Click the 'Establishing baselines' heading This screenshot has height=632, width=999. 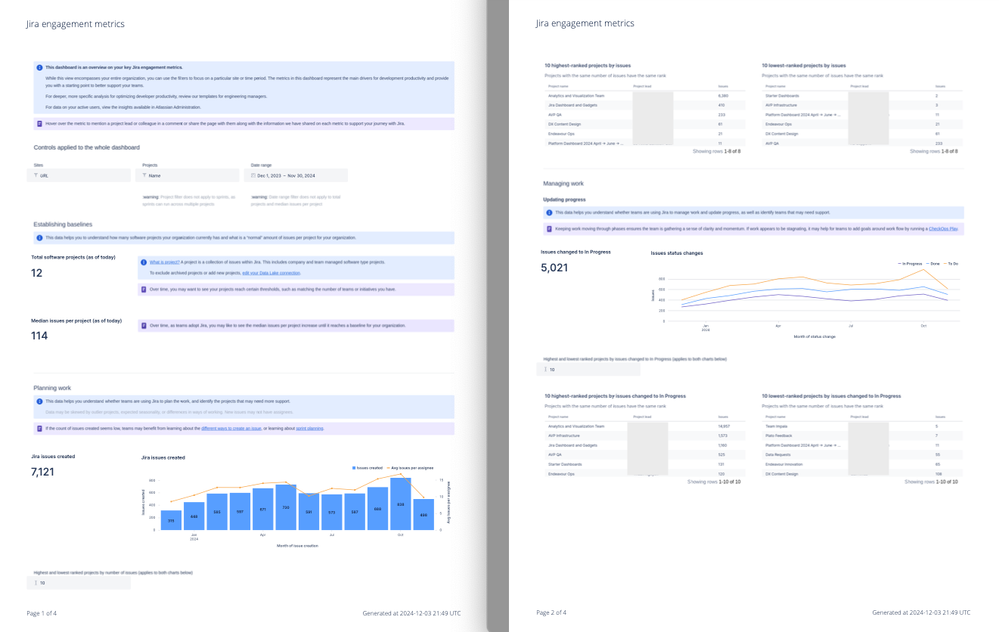click(63, 224)
